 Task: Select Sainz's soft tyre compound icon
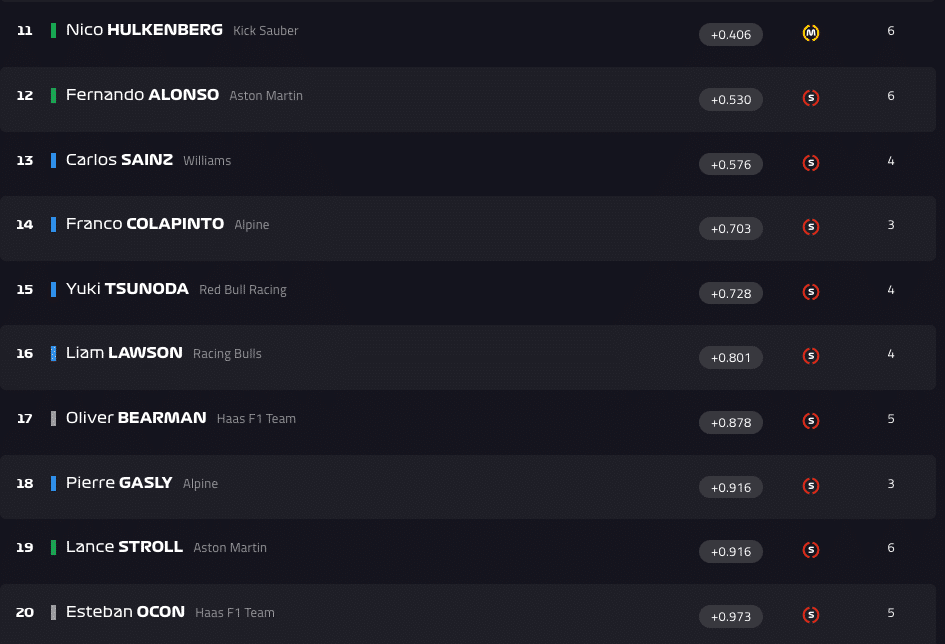coord(811,163)
